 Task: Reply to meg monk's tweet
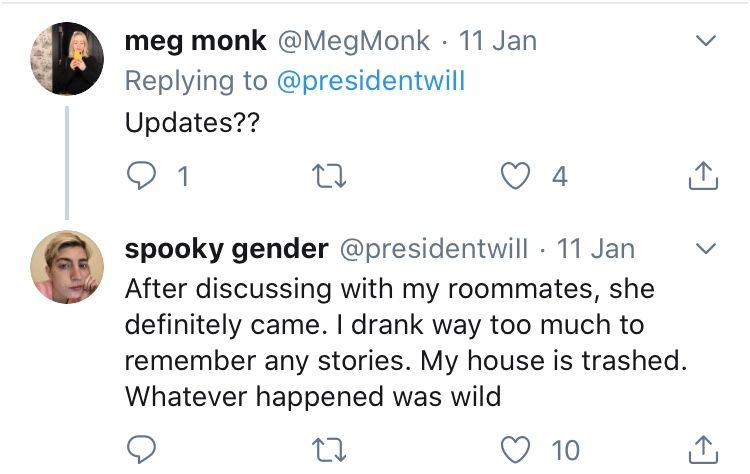tap(141, 176)
